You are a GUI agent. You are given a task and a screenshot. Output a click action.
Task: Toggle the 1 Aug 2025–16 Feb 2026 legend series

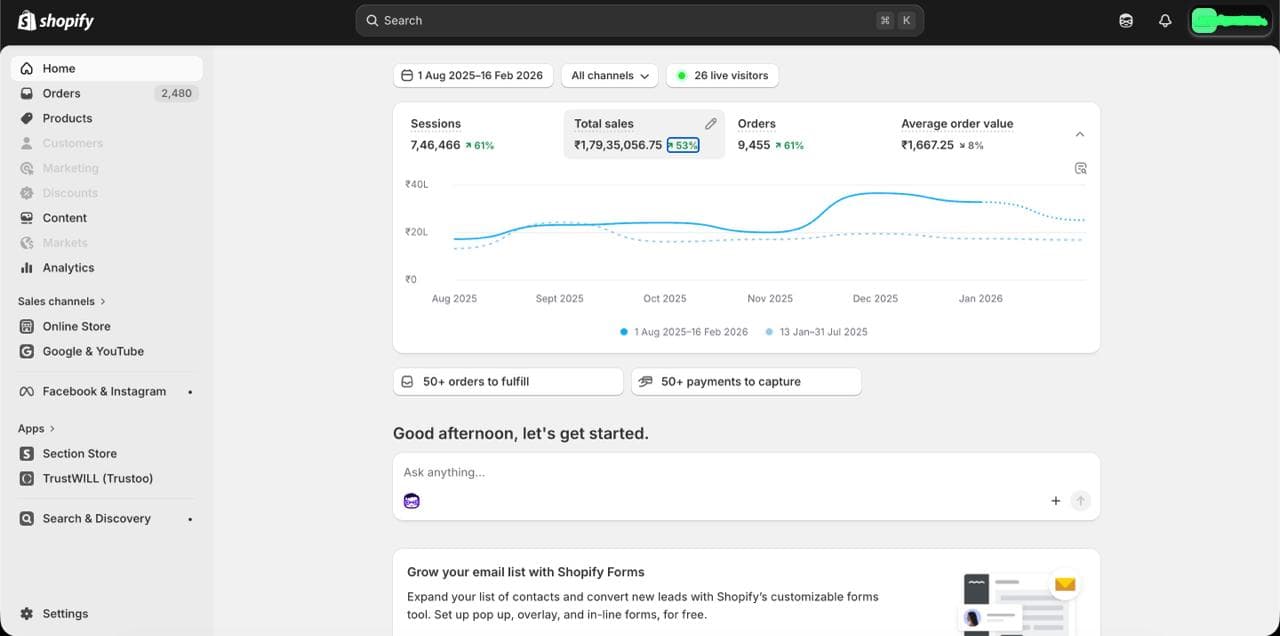pos(684,332)
